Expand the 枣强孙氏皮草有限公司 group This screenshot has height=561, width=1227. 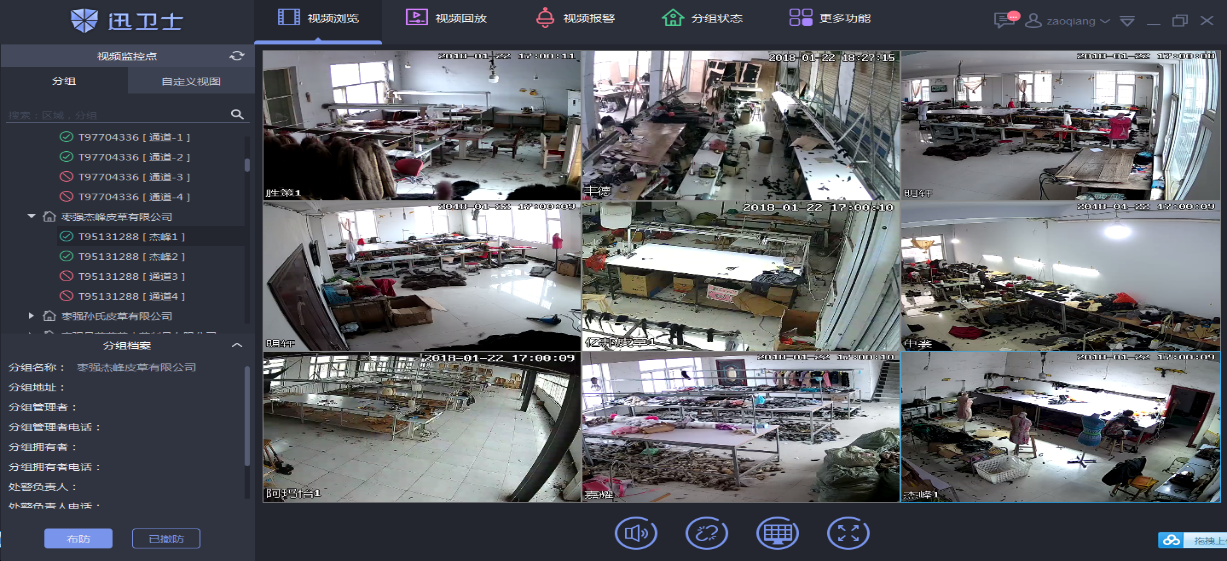coord(32,316)
